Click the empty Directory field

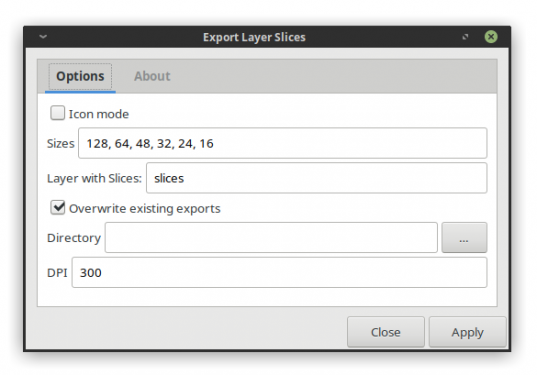[x=271, y=237]
